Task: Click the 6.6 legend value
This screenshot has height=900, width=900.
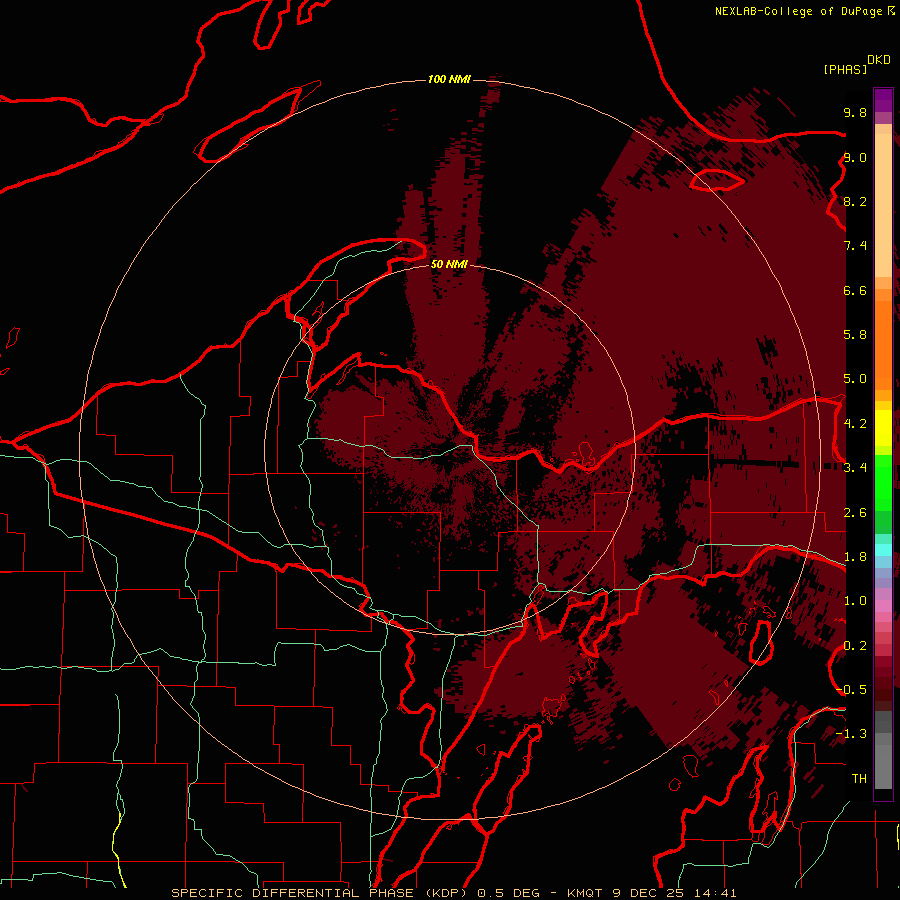Action: click(855, 290)
